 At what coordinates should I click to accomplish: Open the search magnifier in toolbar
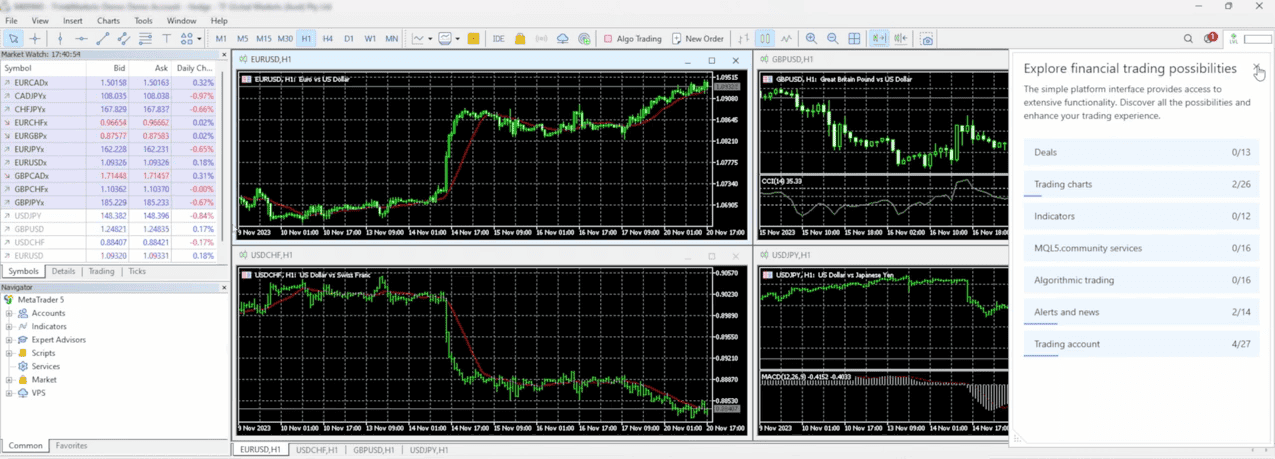tap(1188, 39)
